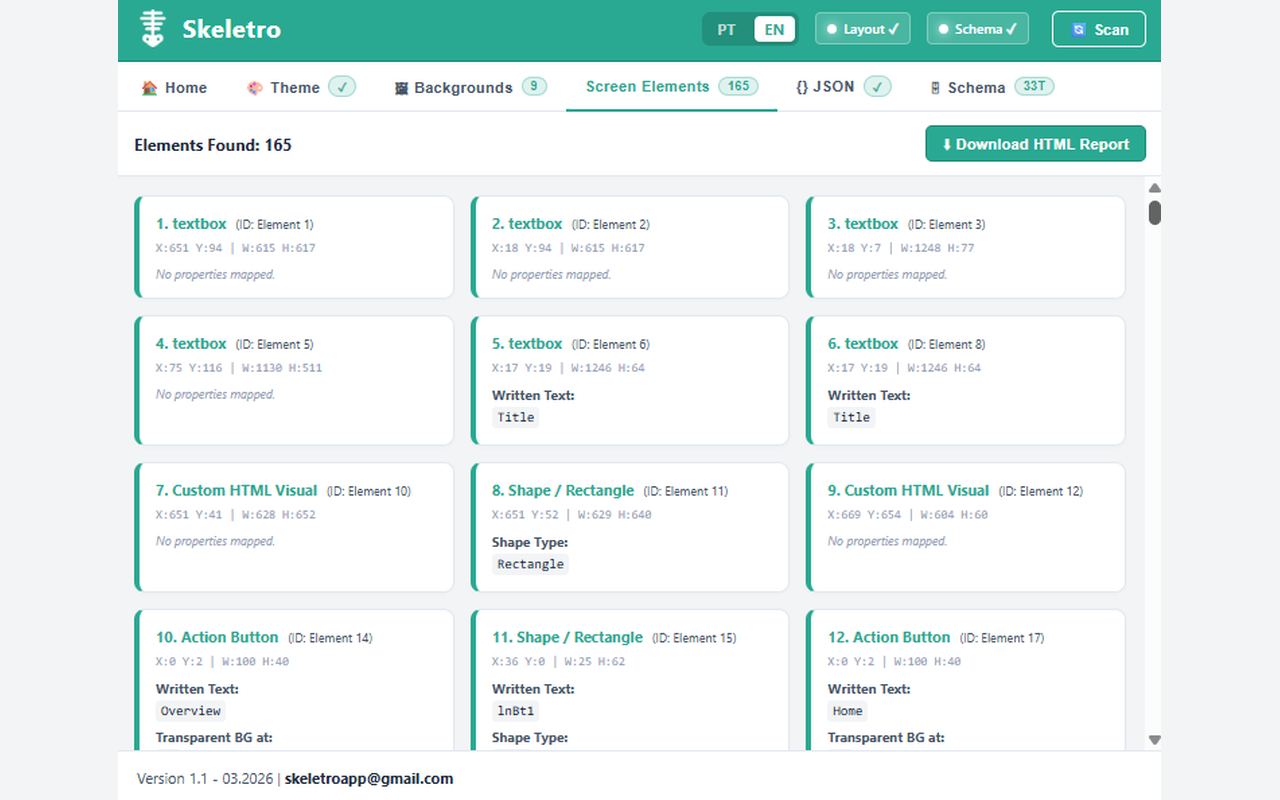Select card 1. textbox Element 1
The width and height of the screenshot is (1280, 800).
(294, 247)
